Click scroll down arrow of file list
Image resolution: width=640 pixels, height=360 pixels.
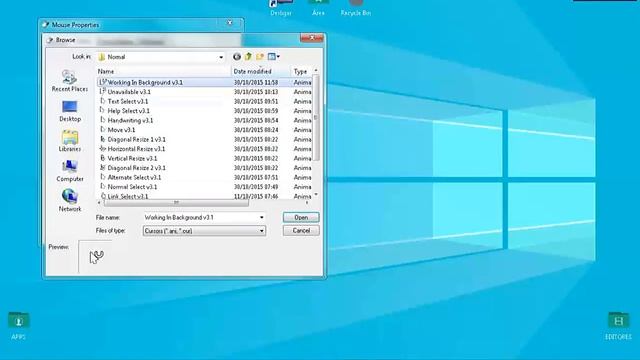316,195
